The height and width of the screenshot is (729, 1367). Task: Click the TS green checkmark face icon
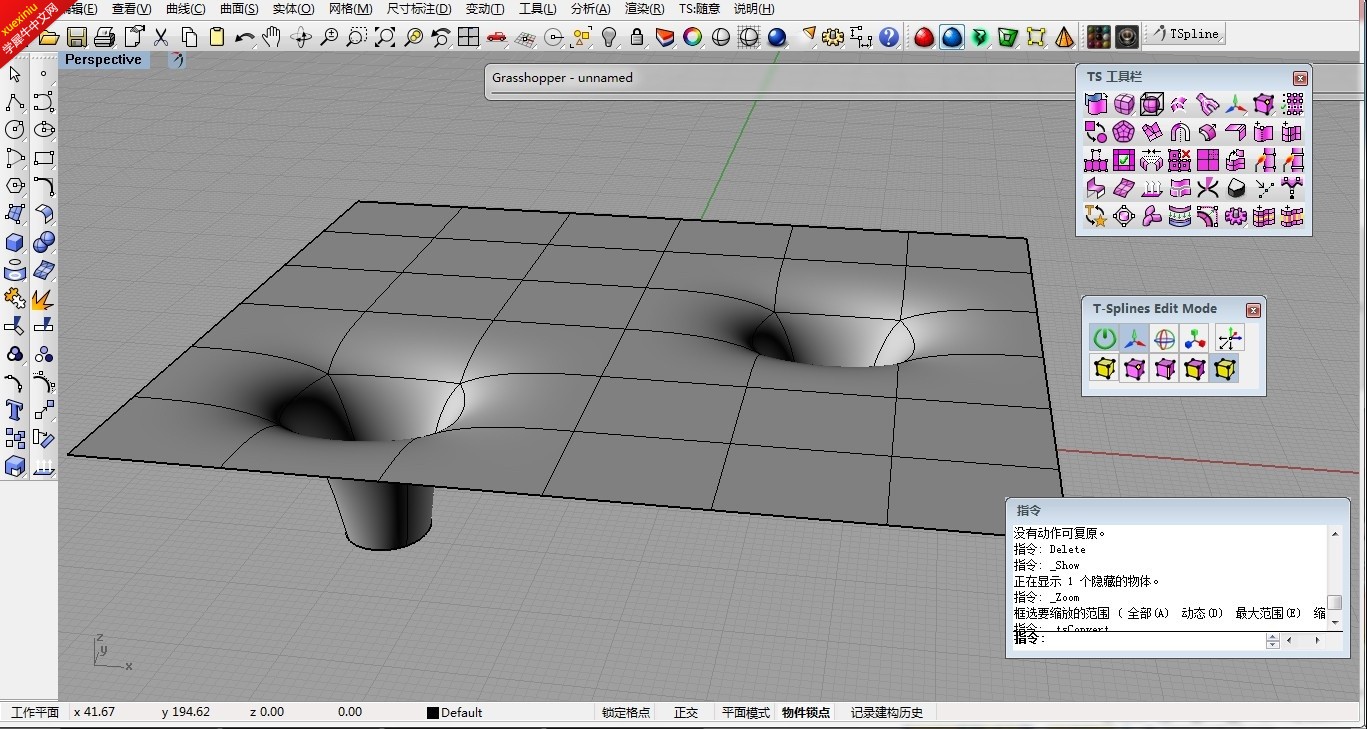tap(1125, 160)
